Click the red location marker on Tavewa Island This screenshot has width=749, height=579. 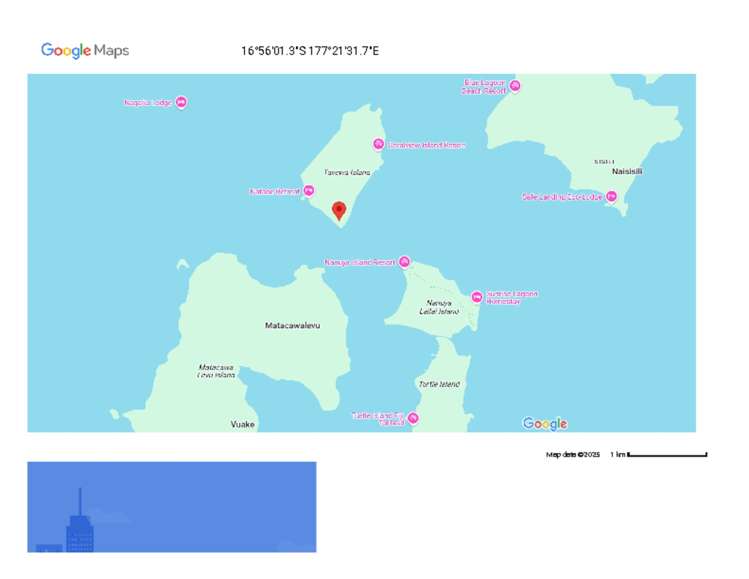point(339,211)
